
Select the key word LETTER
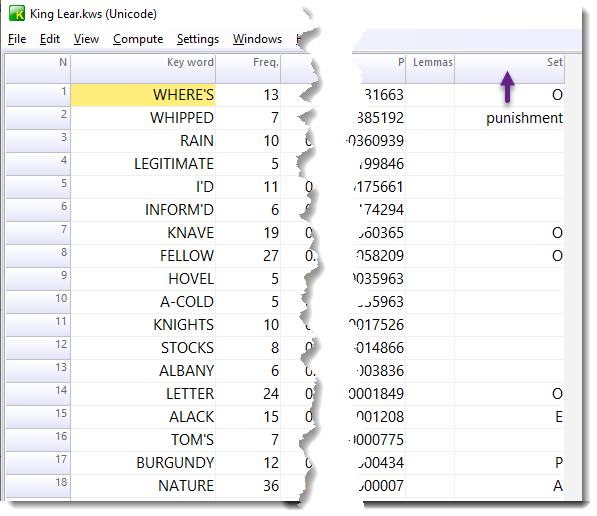tap(143, 394)
